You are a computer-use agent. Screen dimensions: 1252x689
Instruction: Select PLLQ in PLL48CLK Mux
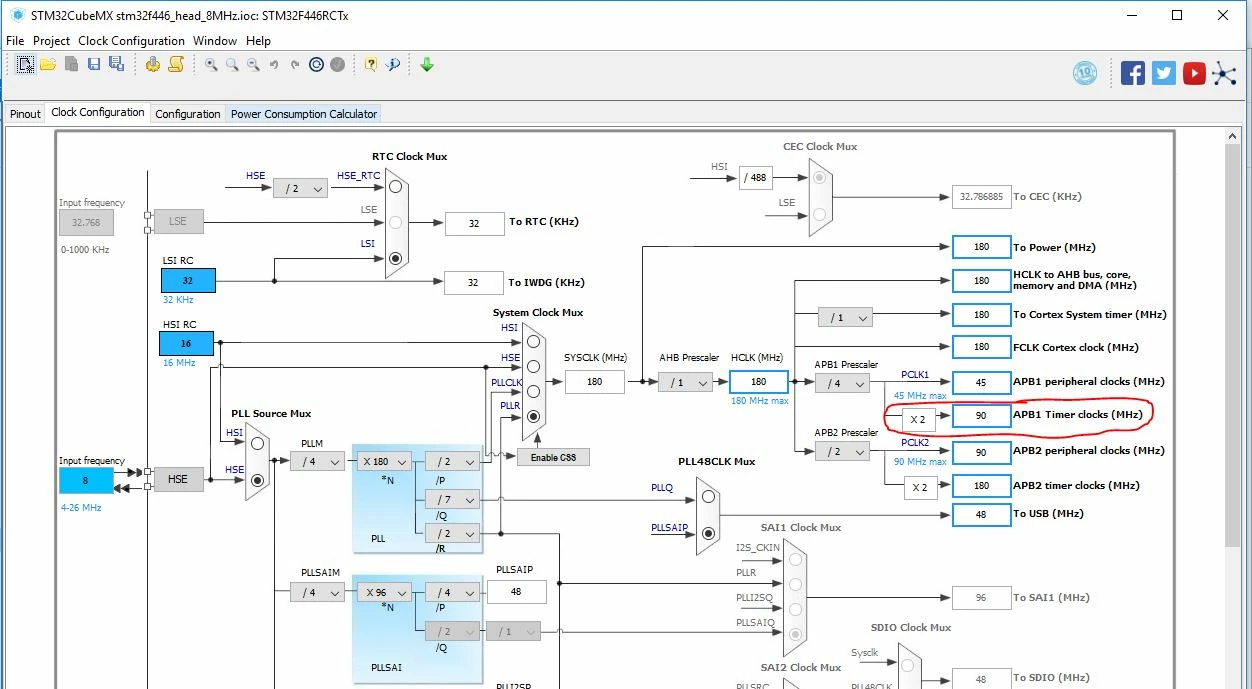(x=709, y=497)
